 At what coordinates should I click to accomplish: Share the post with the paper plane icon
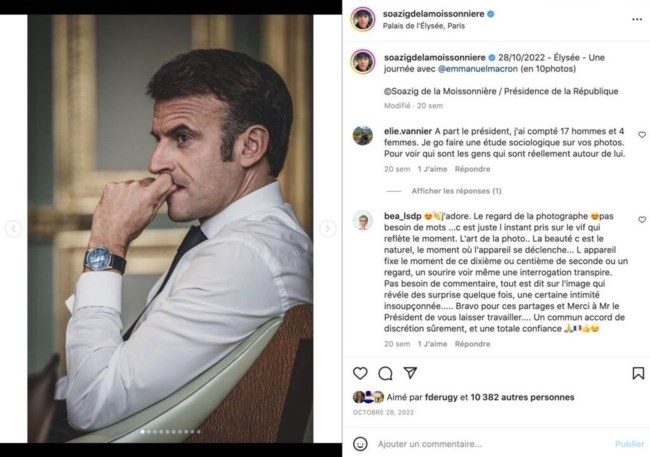(x=410, y=373)
